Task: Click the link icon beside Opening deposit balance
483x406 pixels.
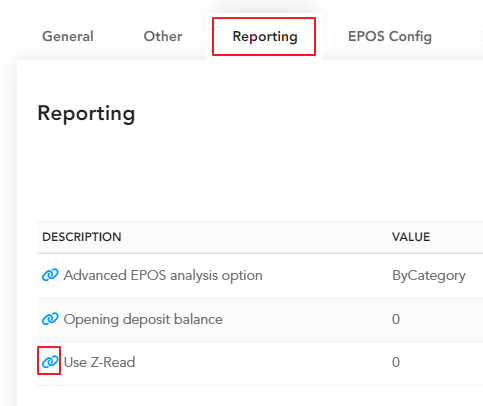Action: (50, 319)
